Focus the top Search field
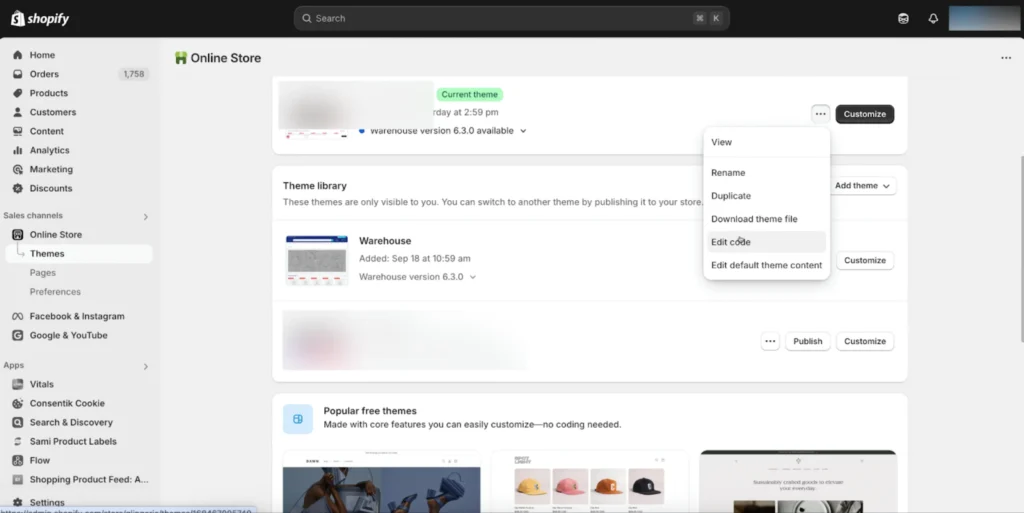 point(511,18)
